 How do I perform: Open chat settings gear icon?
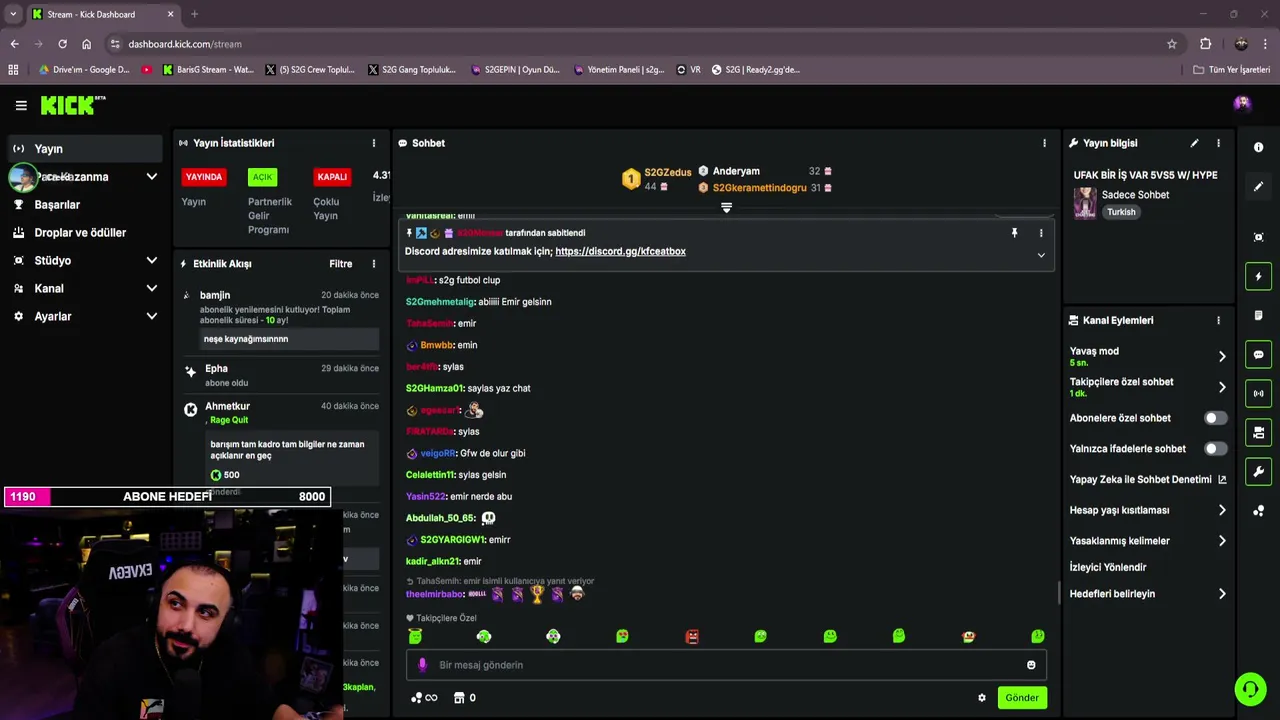(981, 698)
